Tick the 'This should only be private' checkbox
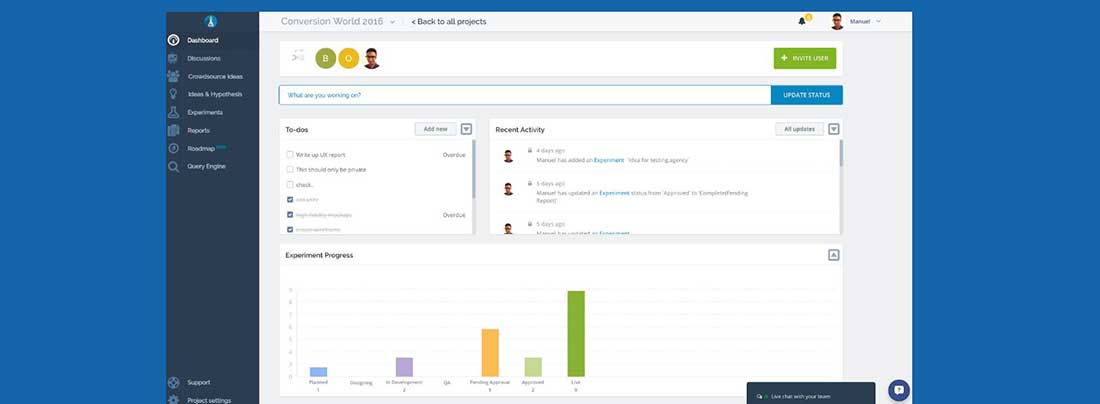Image resolution: width=1100 pixels, height=404 pixels. click(x=290, y=170)
